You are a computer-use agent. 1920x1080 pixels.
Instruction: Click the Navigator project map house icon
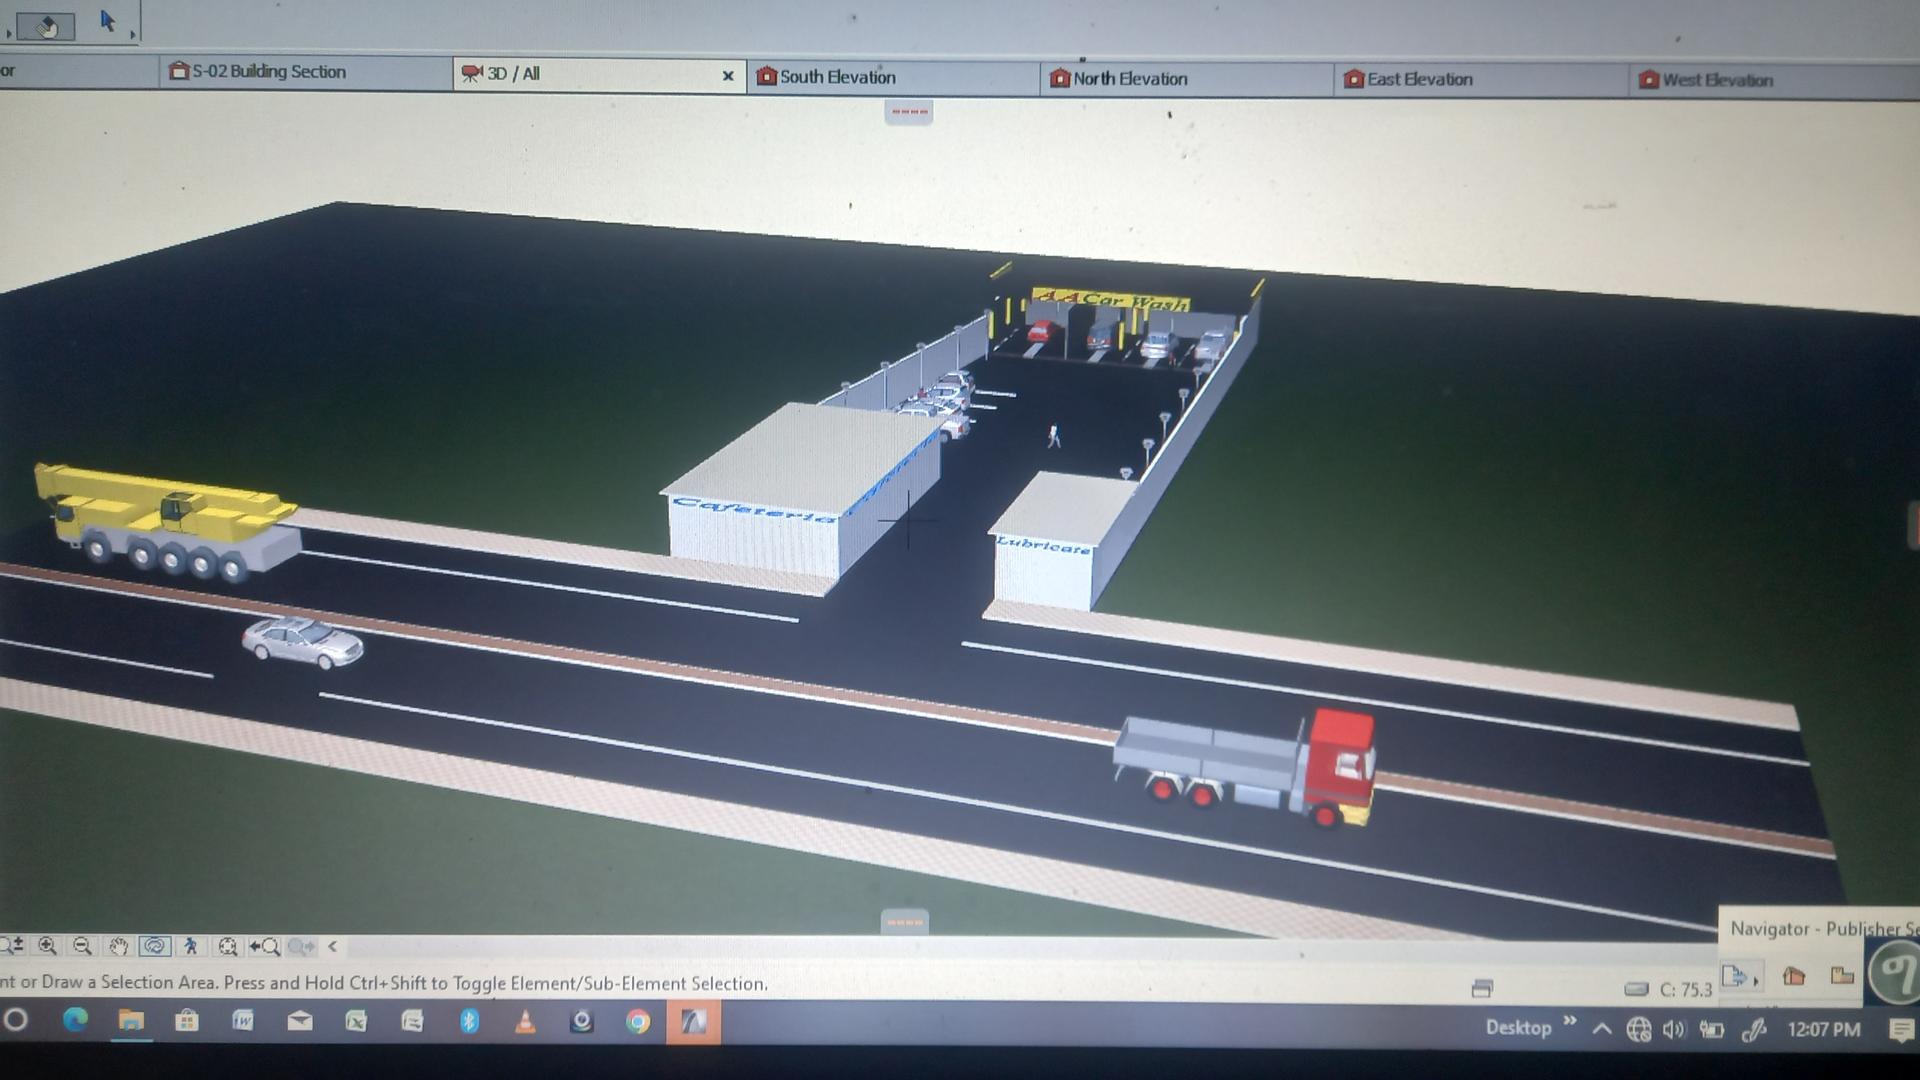[1794, 976]
